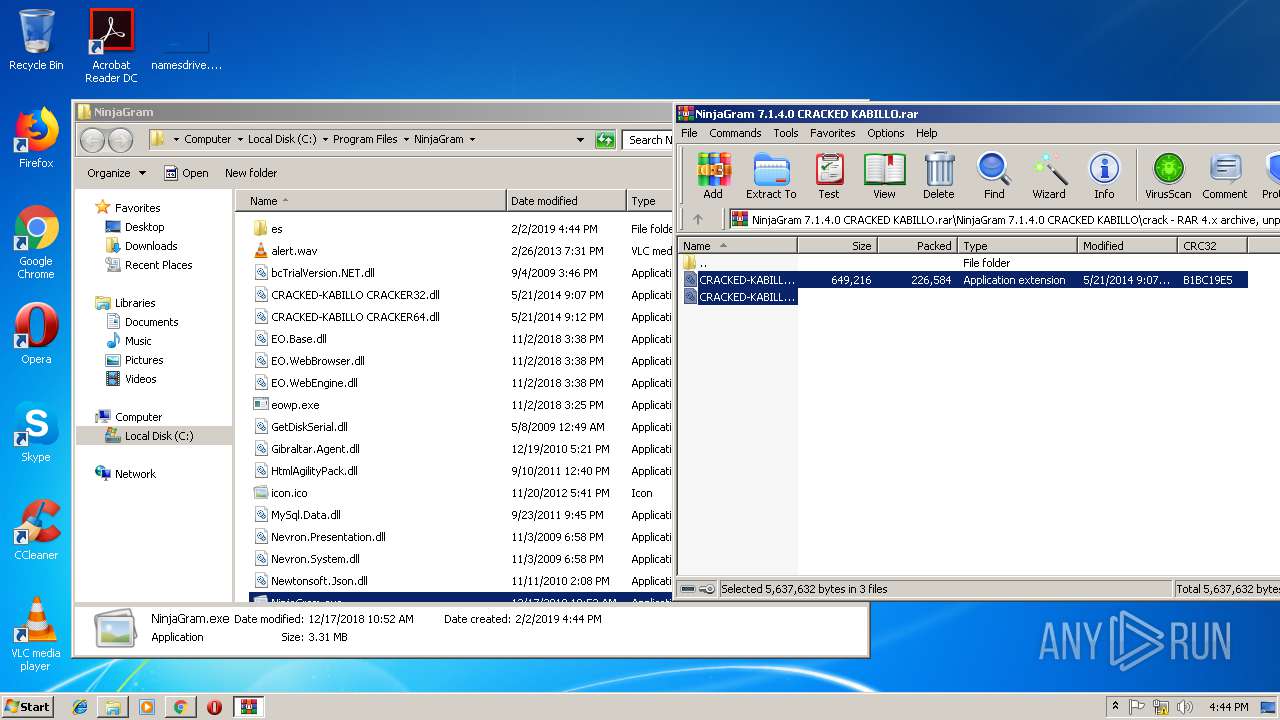
Task: Open the Favorites menu in WinRAR
Action: click(832, 133)
